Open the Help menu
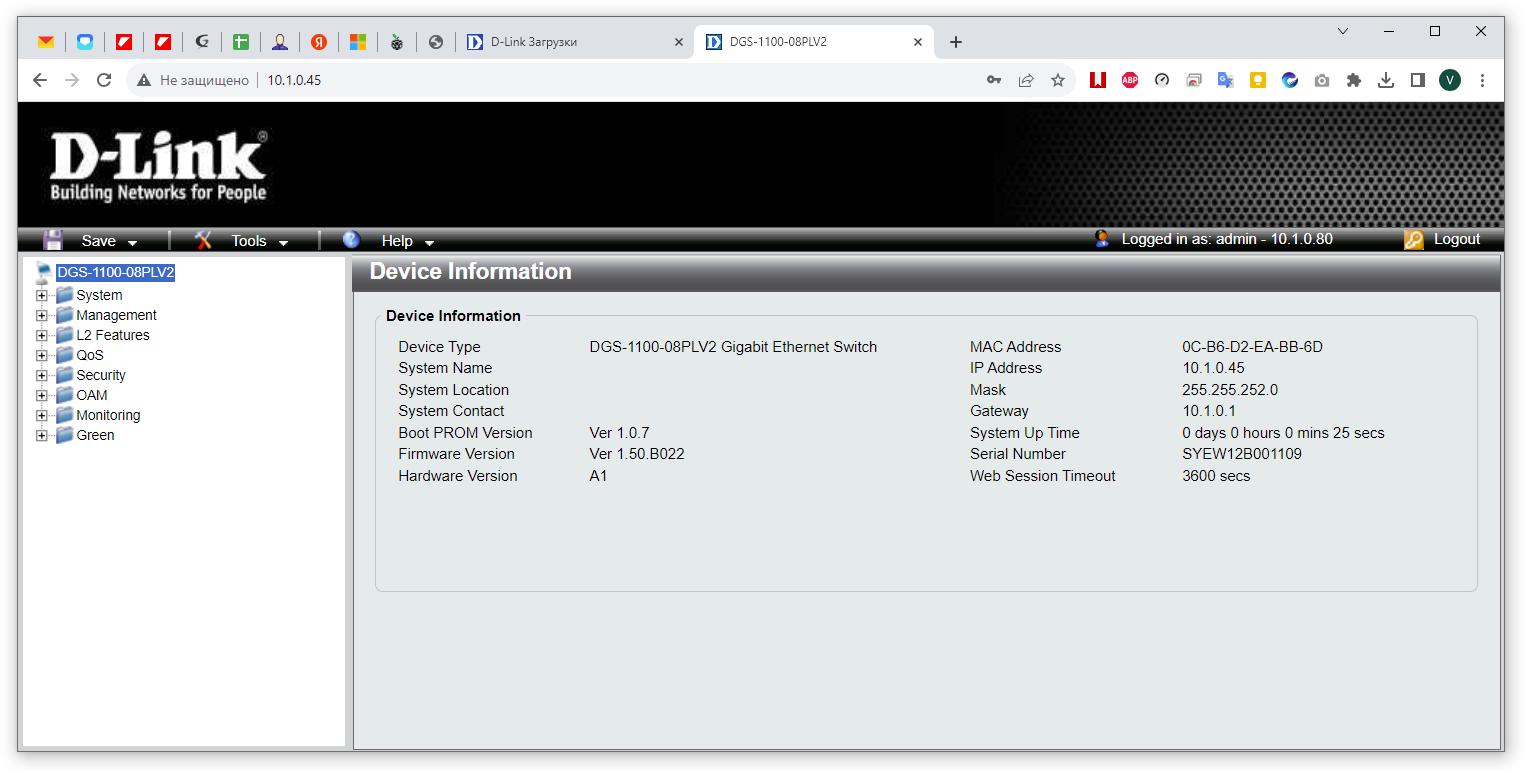This screenshot has width=1526, height=774. [407, 241]
